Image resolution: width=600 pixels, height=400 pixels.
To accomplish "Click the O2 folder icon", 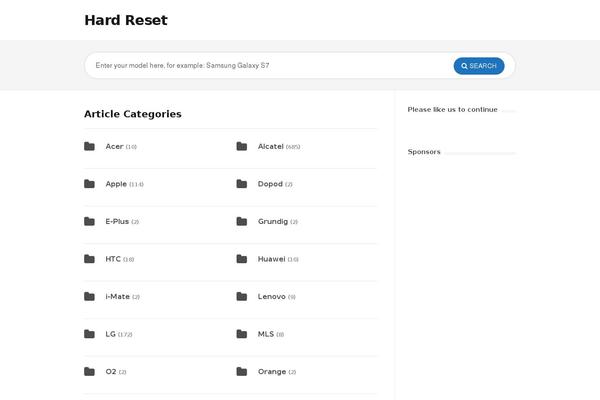I will point(89,371).
